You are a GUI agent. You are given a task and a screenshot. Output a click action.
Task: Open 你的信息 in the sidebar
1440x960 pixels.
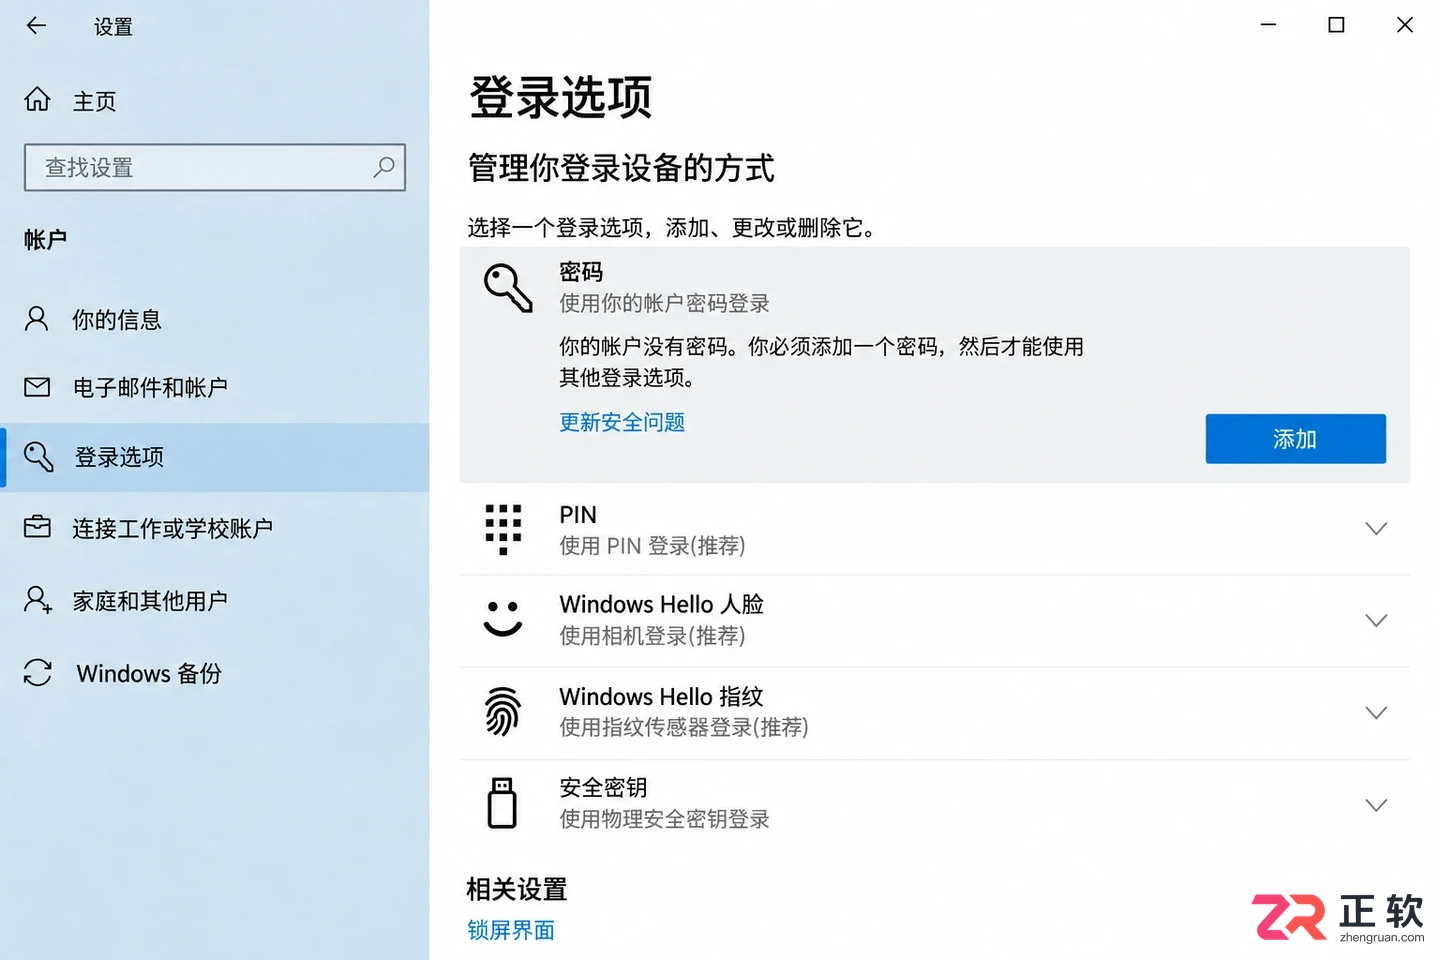click(x=215, y=319)
